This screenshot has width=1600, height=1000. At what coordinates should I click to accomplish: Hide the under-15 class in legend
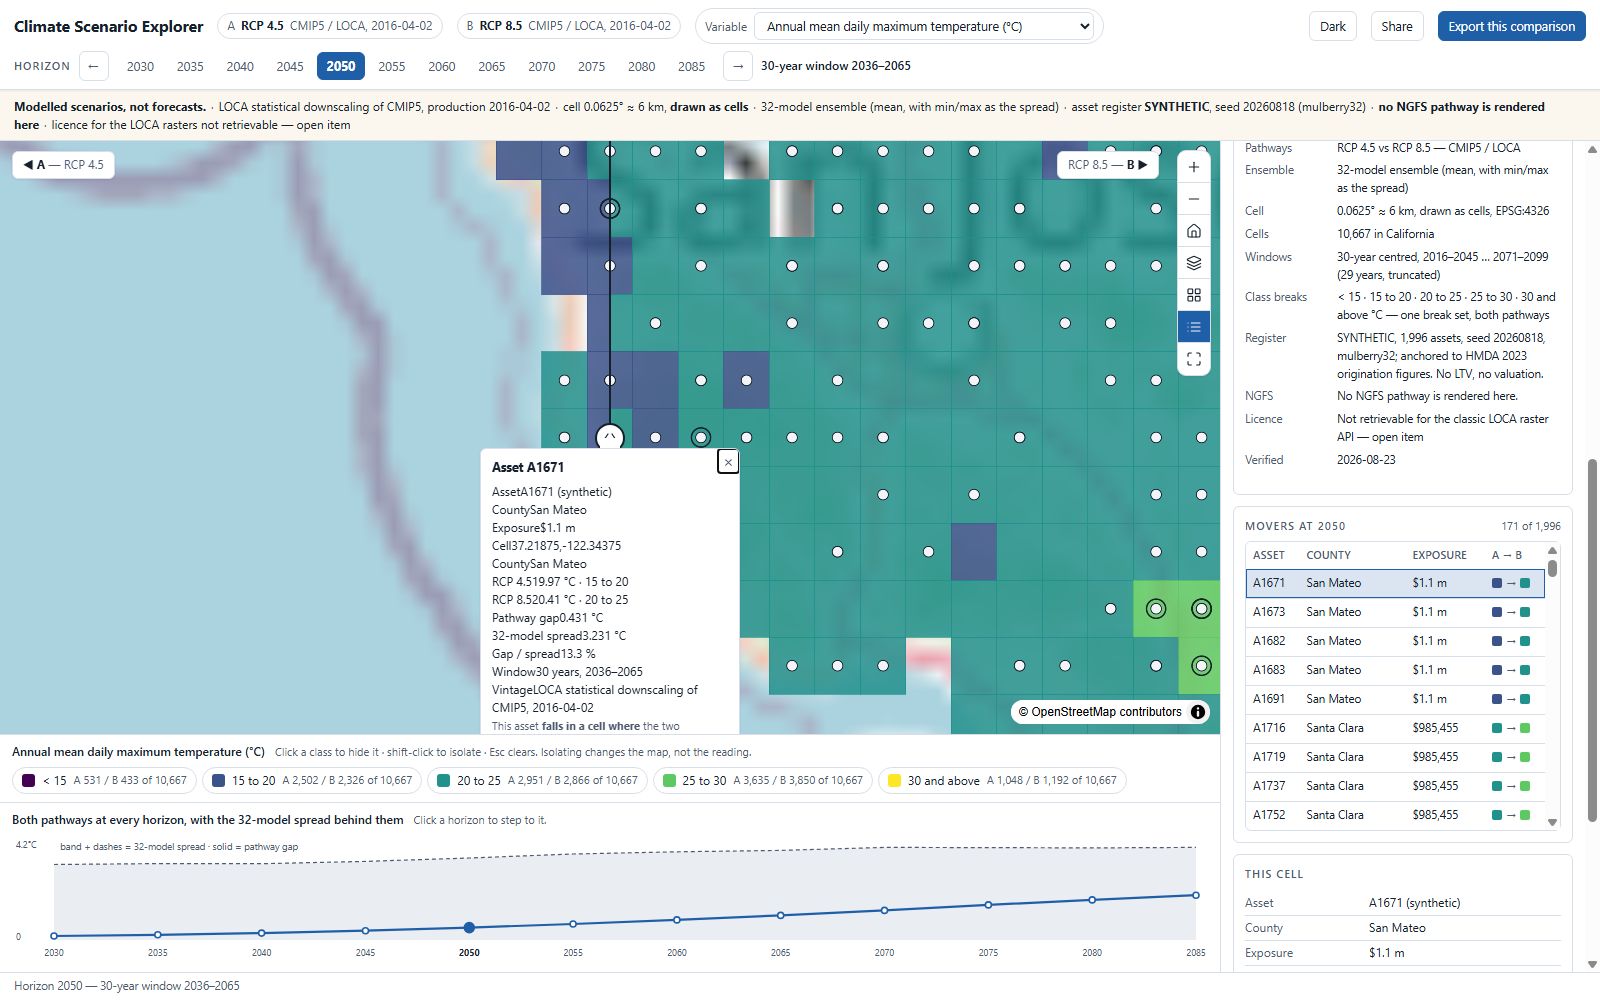pyautogui.click(x=104, y=781)
